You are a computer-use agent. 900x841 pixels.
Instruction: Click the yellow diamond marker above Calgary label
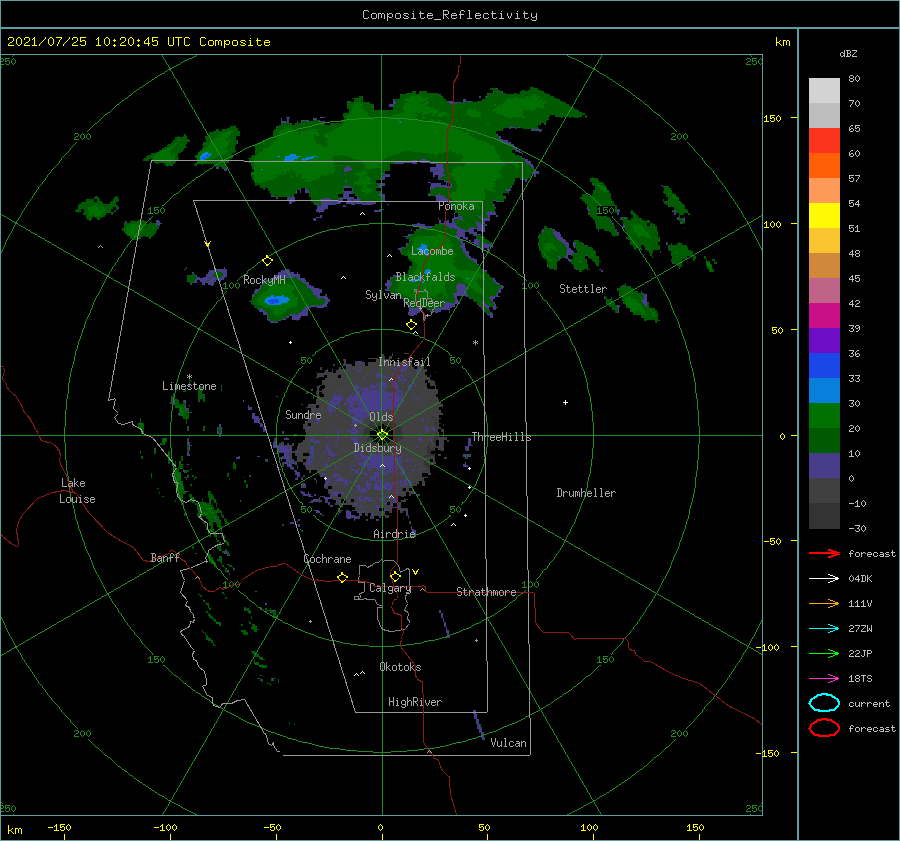(x=395, y=576)
